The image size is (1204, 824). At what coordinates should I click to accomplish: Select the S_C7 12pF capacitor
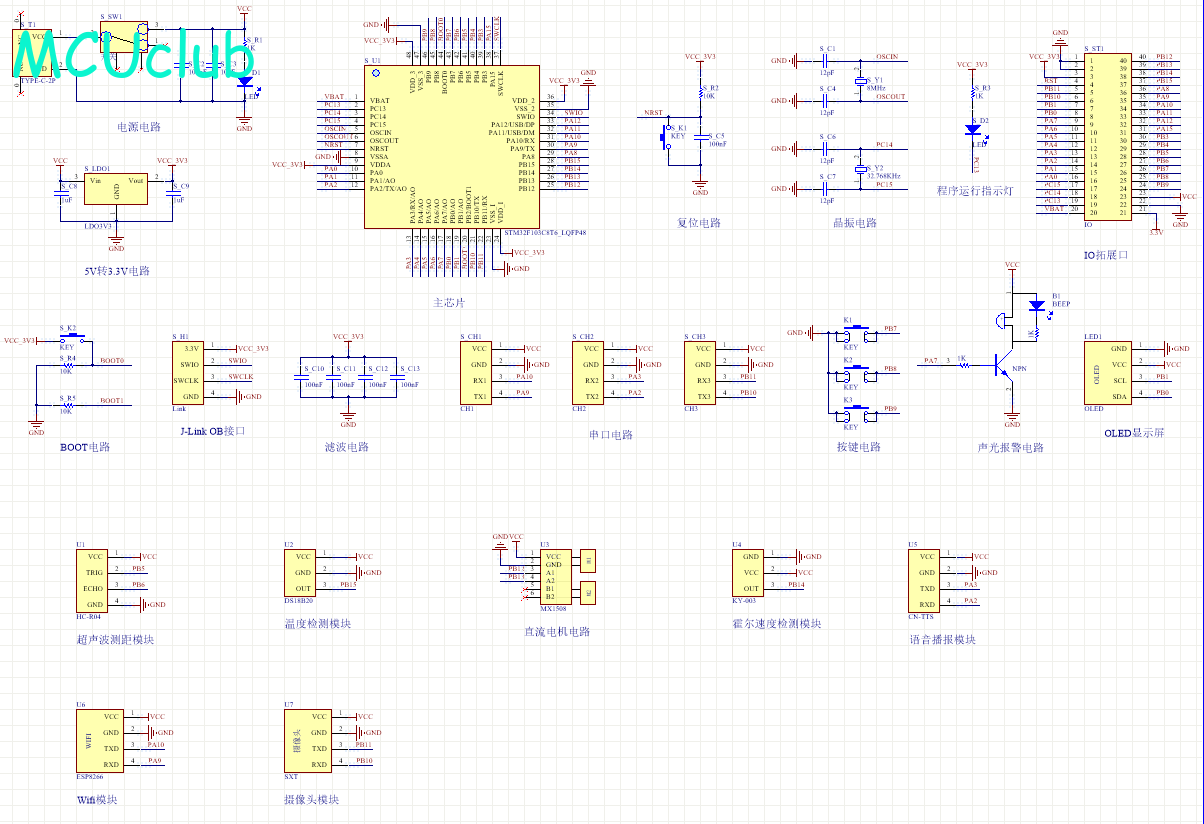(827, 189)
